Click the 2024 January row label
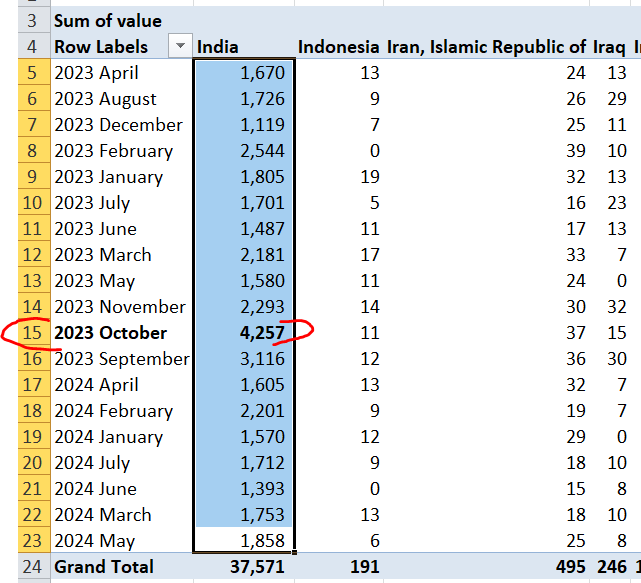The image size is (641, 583). coord(108,437)
